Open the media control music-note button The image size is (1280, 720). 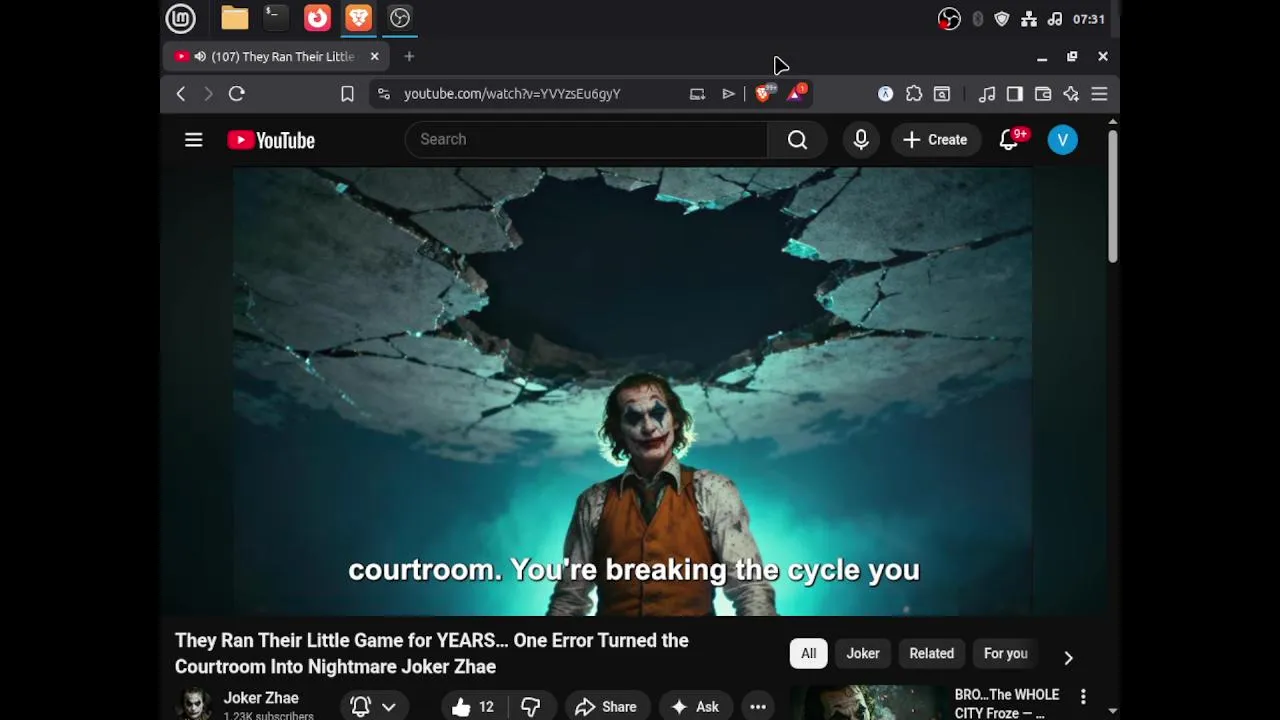(987, 94)
